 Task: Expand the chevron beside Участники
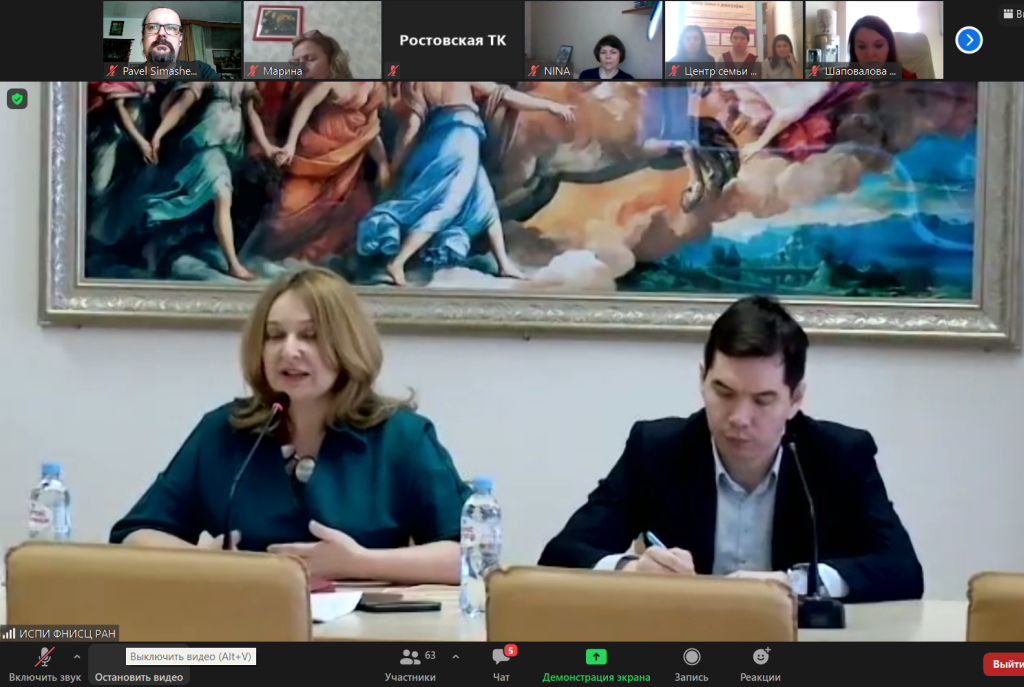tap(455, 656)
